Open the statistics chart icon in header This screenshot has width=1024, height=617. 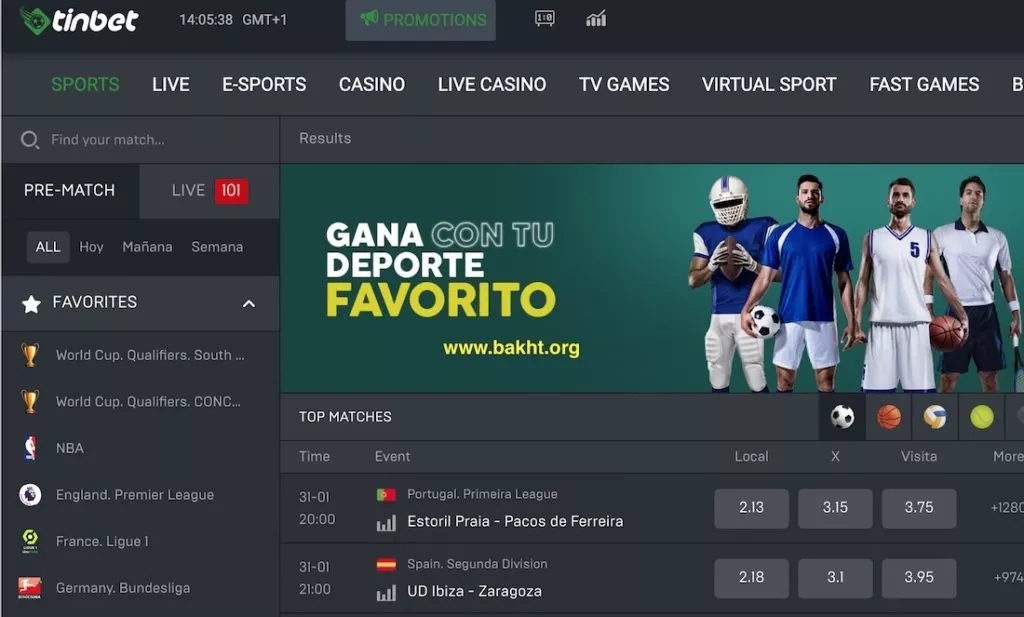tap(596, 19)
